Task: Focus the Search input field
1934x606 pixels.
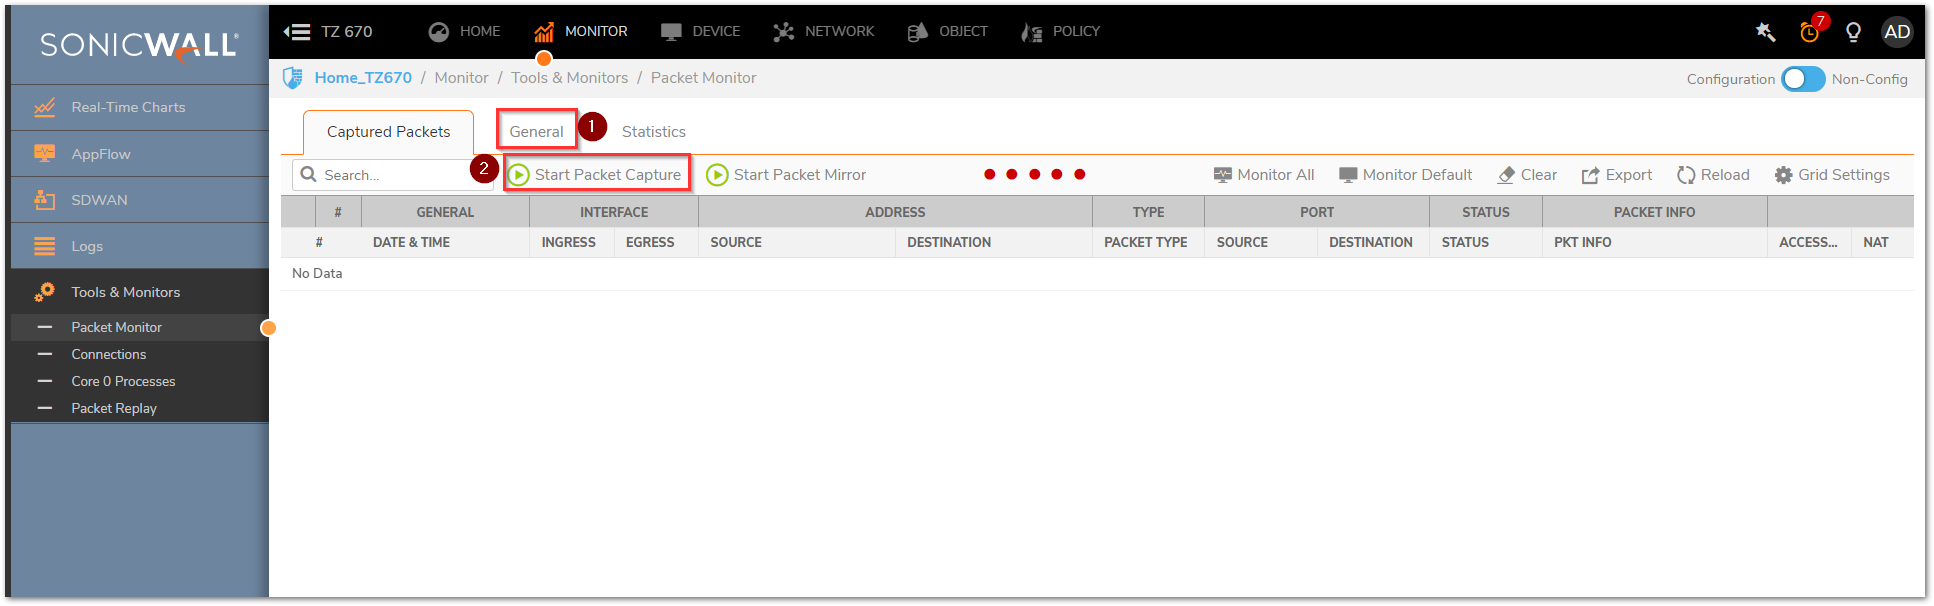Action: (393, 175)
